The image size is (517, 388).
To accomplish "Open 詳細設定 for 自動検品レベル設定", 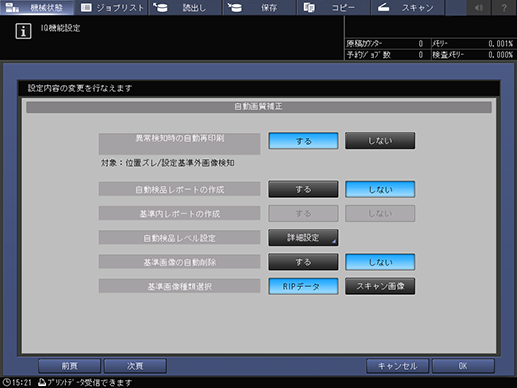I will pyautogui.click(x=303, y=237).
